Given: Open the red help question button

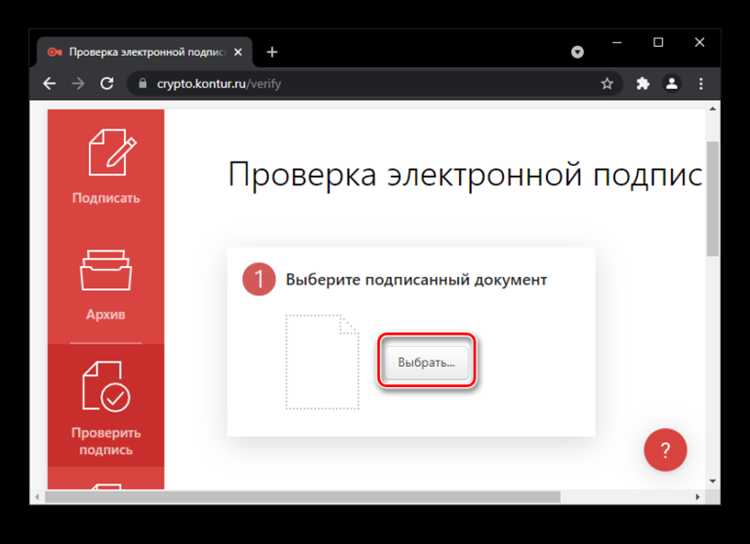Looking at the screenshot, I should tap(665, 450).
